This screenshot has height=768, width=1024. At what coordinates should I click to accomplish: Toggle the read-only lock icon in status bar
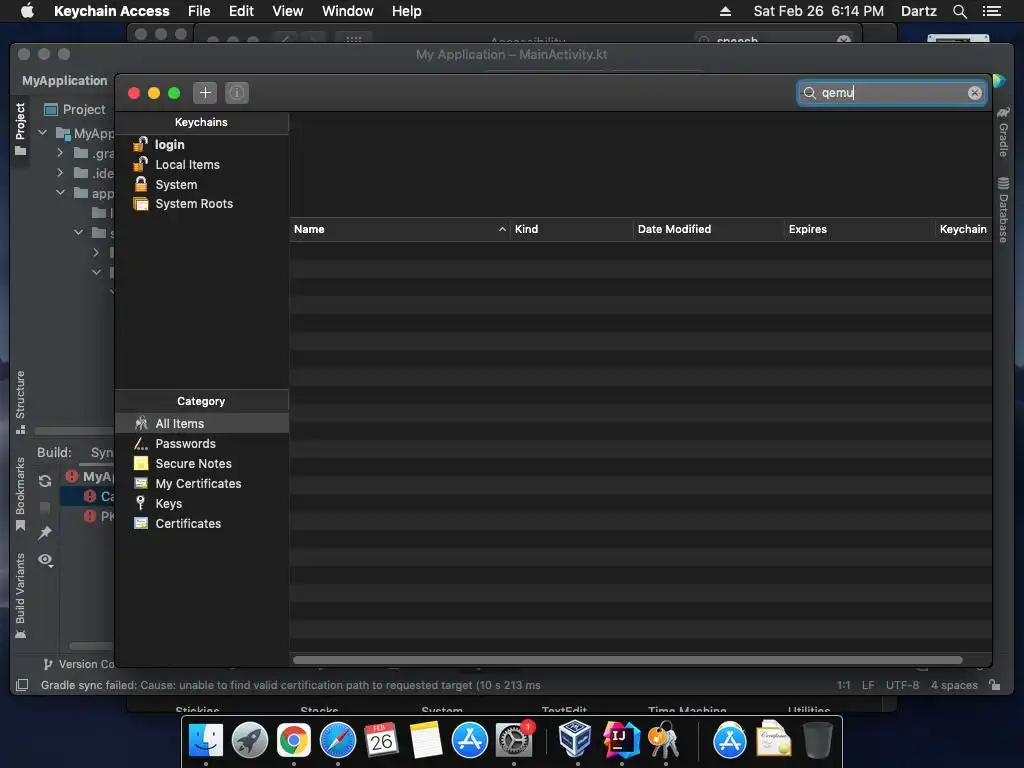(x=994, y=684)
